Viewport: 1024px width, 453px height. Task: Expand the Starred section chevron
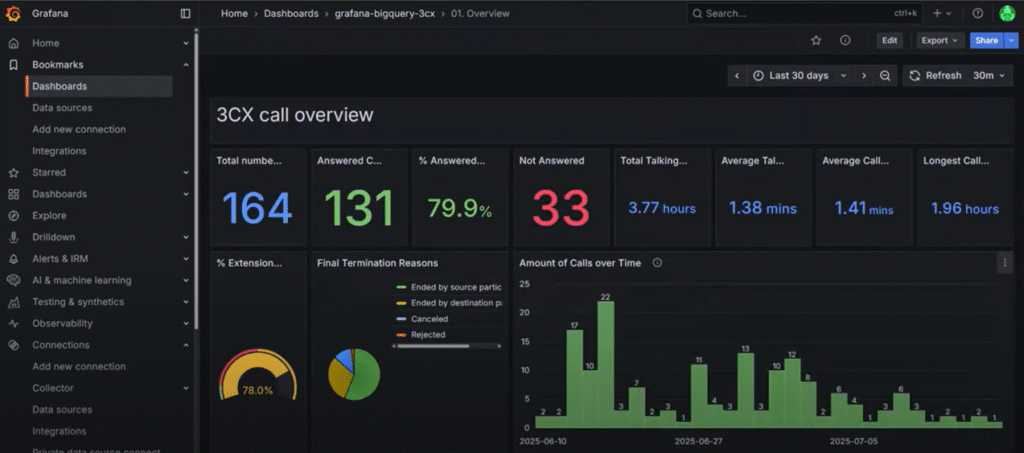point(186,172)
